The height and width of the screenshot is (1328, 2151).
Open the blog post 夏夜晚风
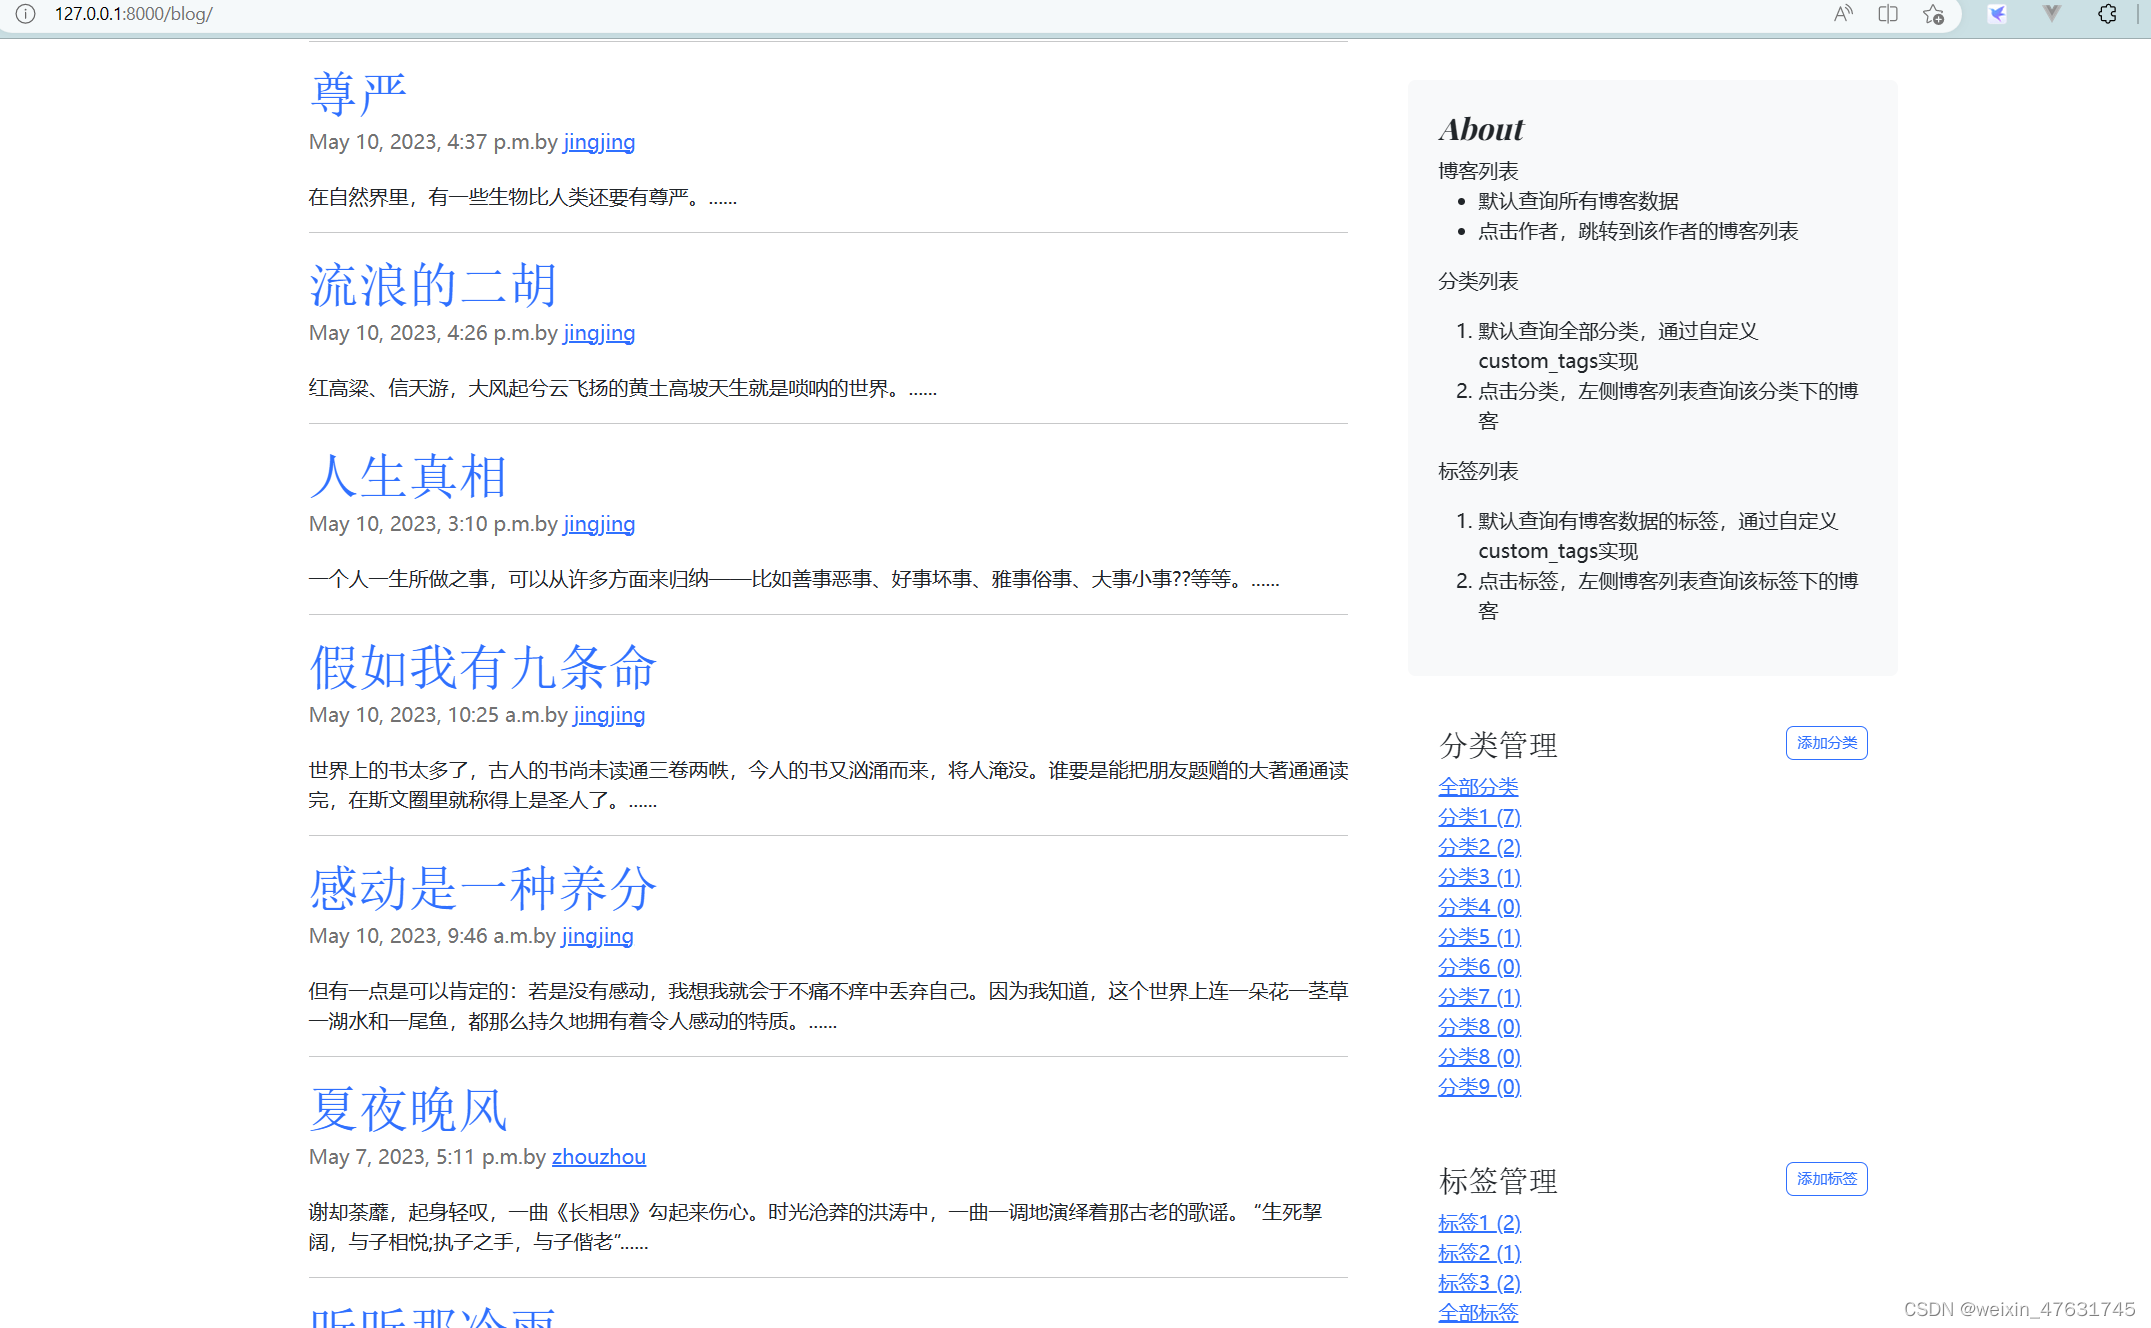(406, 1109)
